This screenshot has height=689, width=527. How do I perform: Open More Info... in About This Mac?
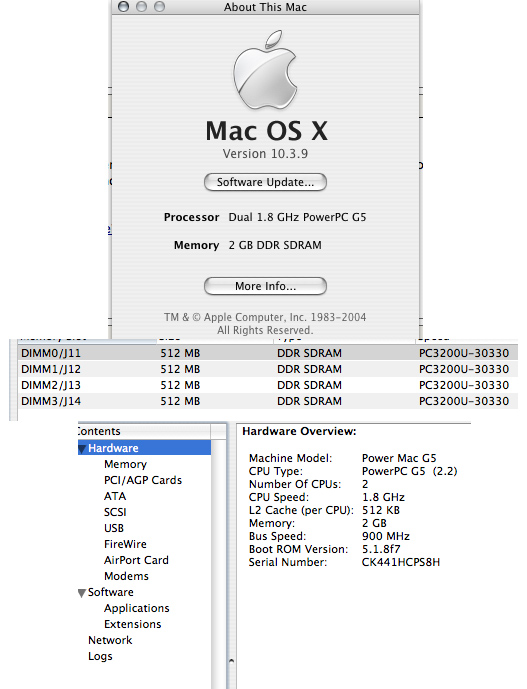point(265,286)
